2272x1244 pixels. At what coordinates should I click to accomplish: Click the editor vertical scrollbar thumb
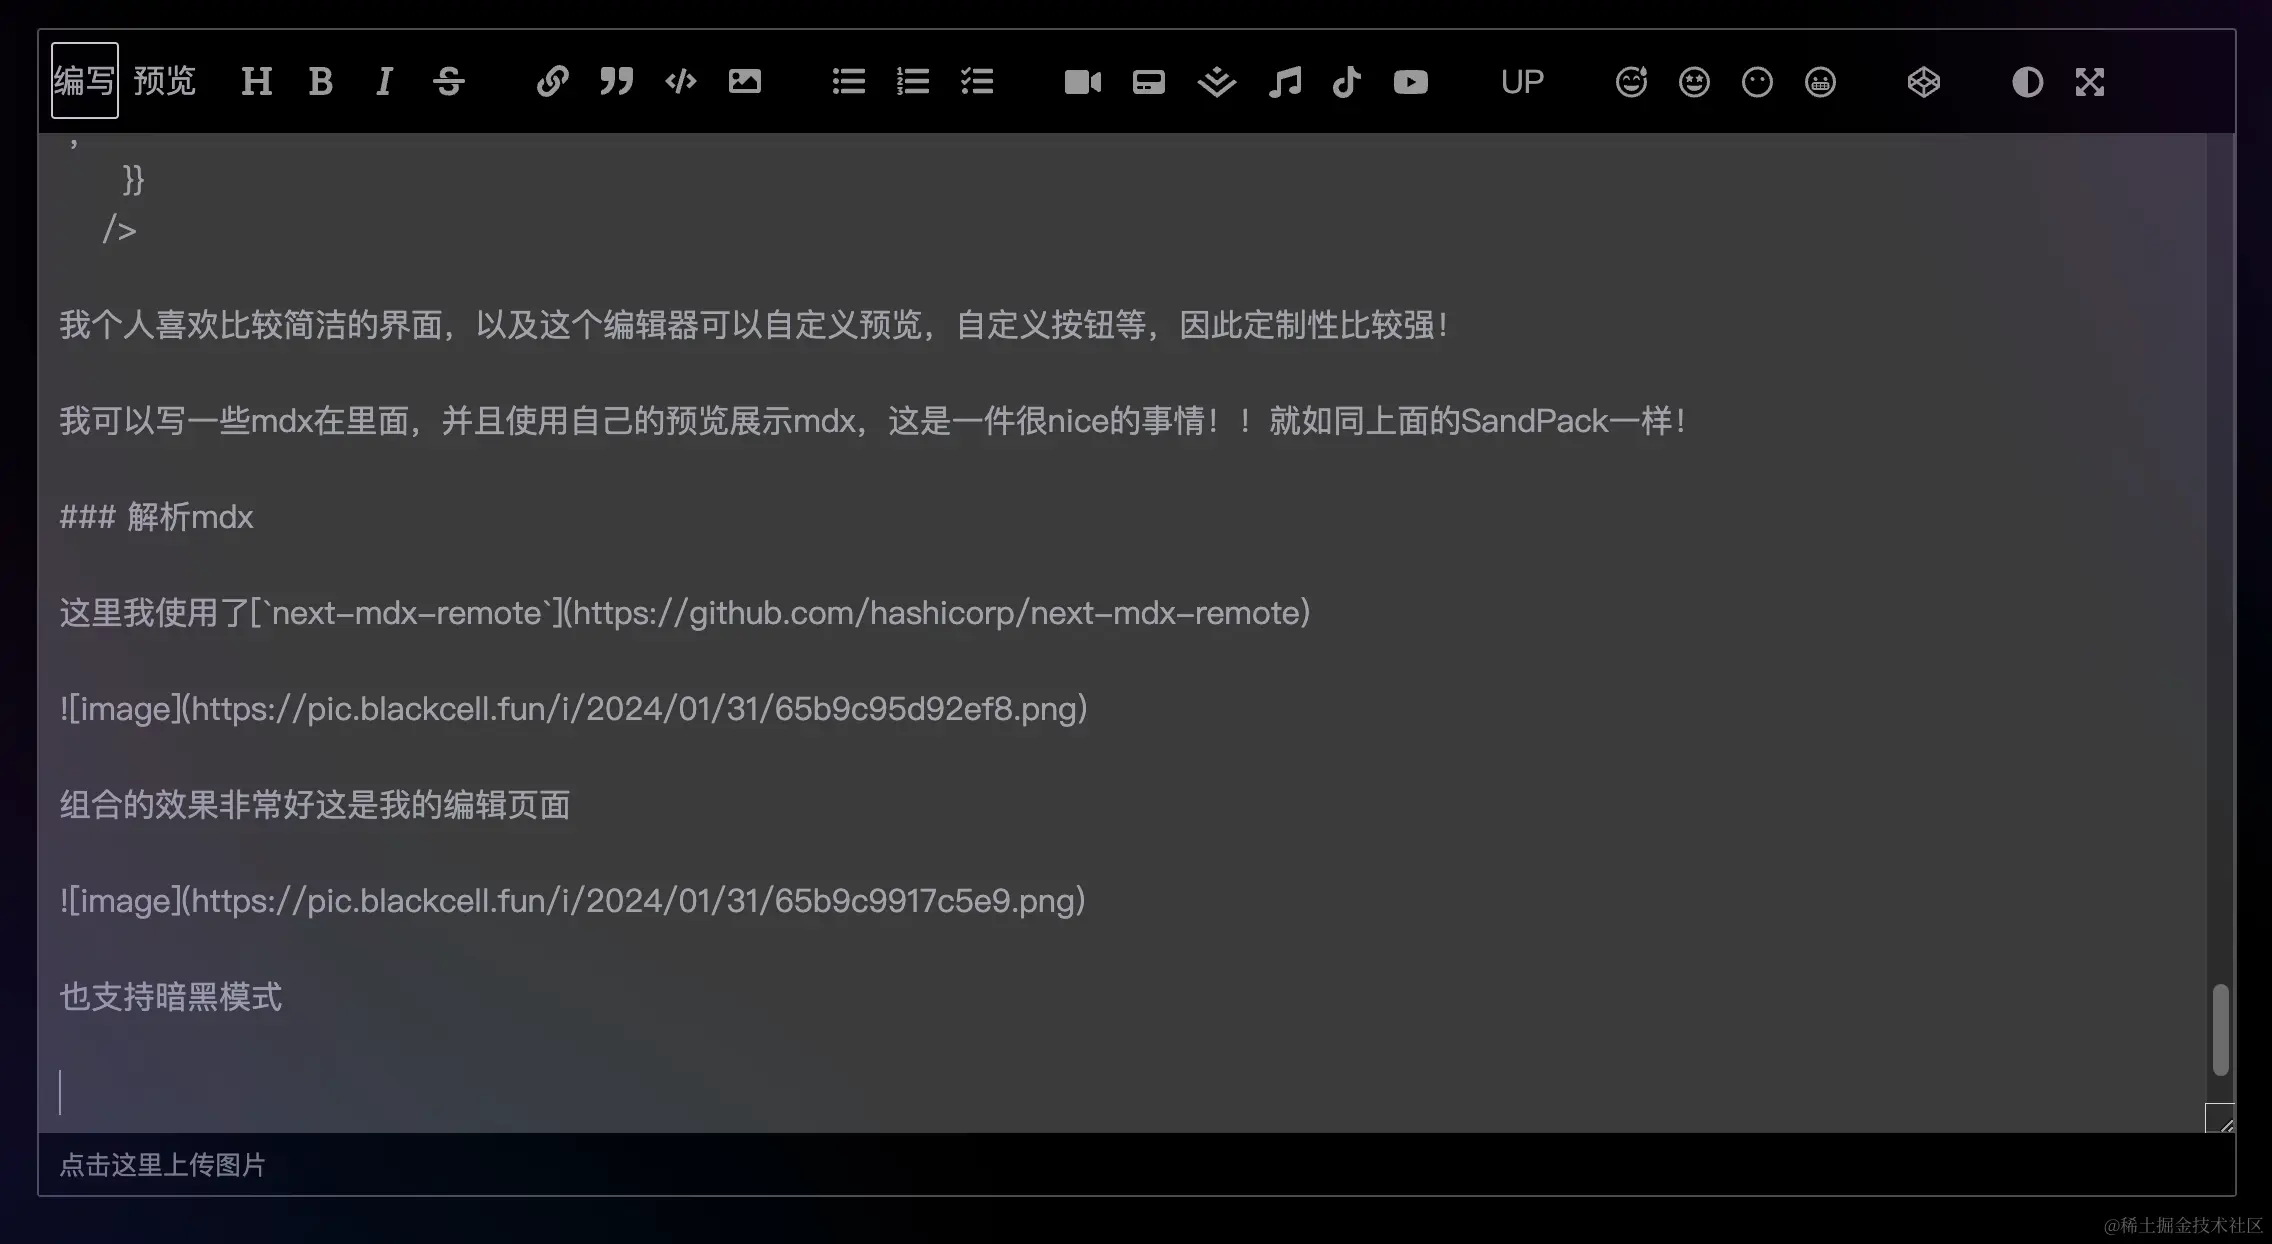2220,1030
